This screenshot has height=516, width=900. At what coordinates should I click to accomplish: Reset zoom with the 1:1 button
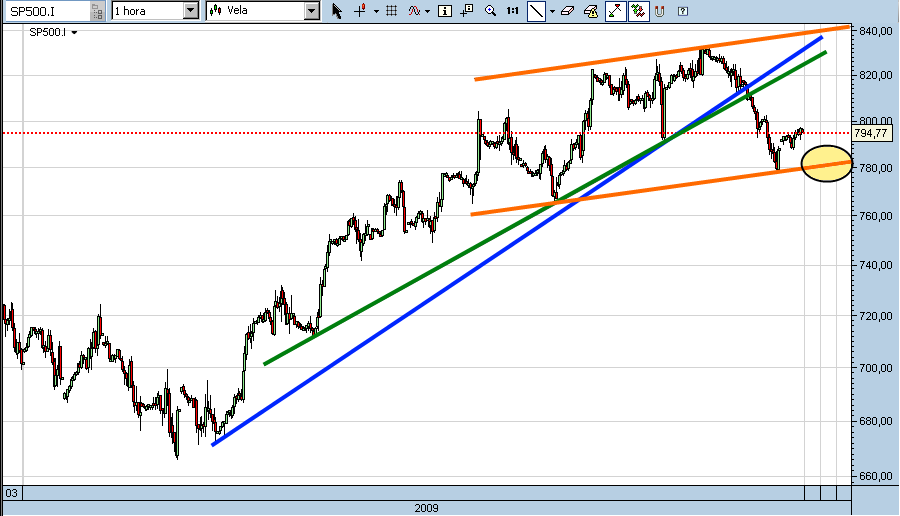[512, 11]
